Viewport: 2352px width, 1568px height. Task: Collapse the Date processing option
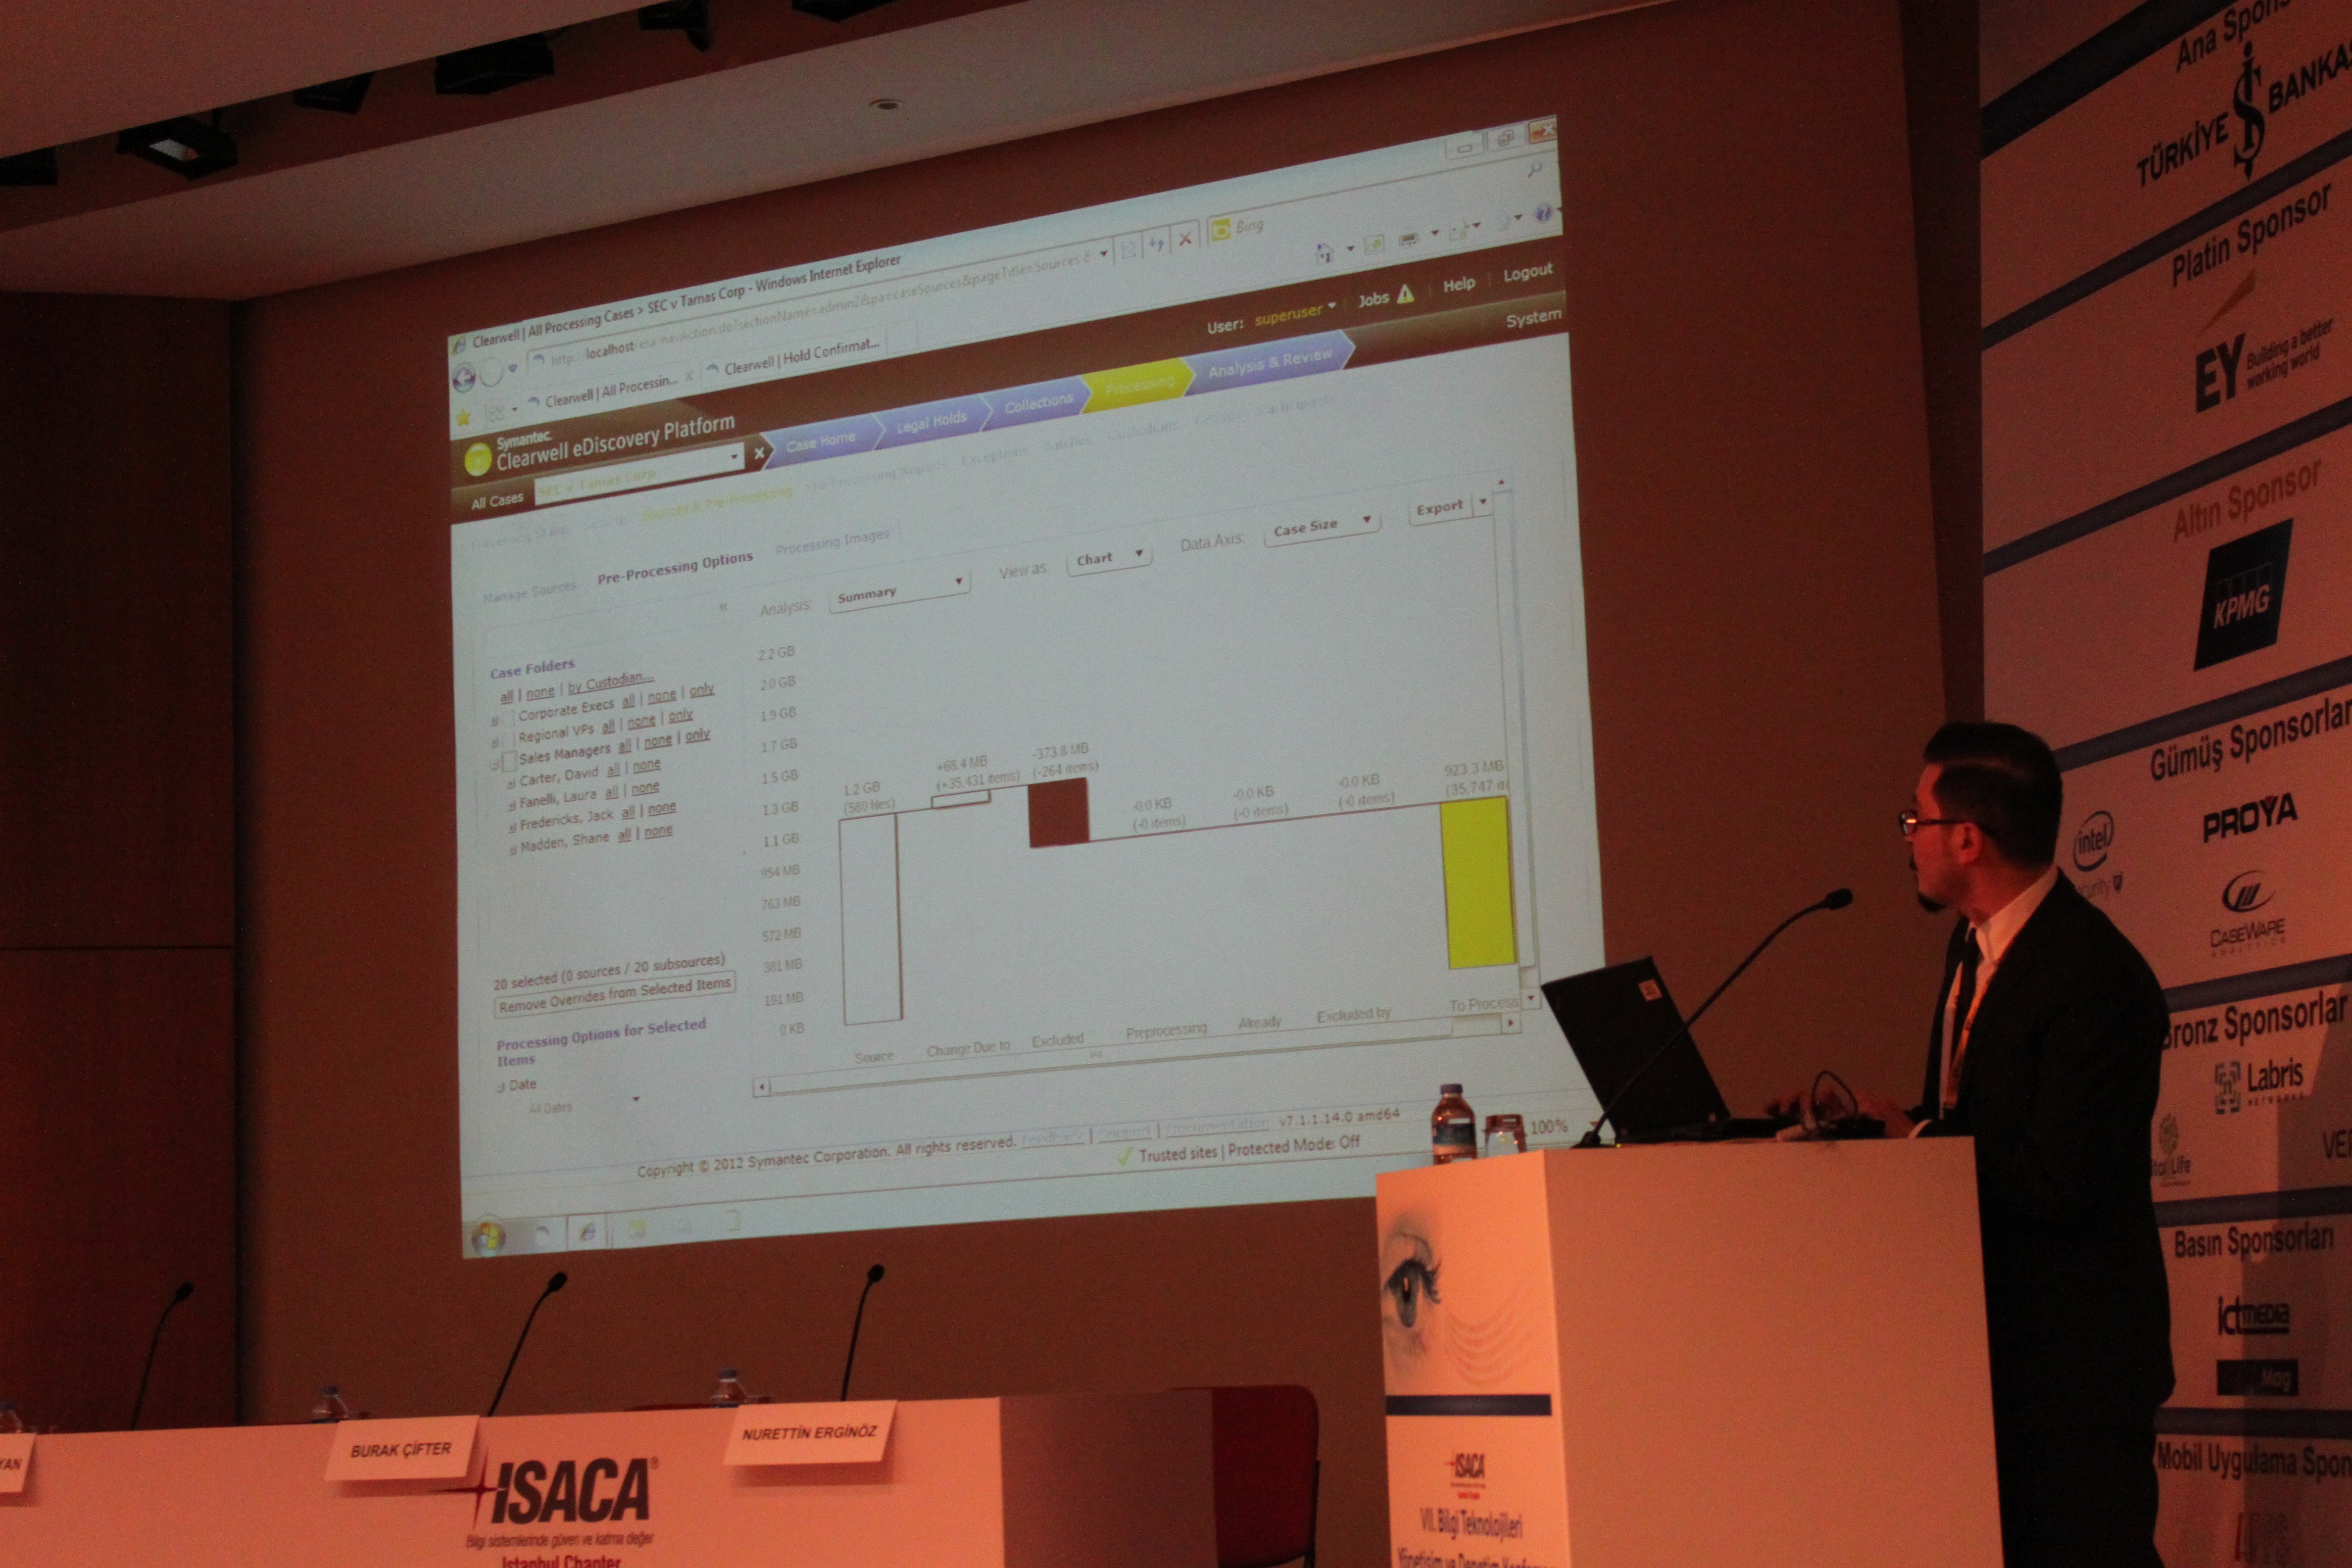pyautogui.click(x=501, y=1087)
